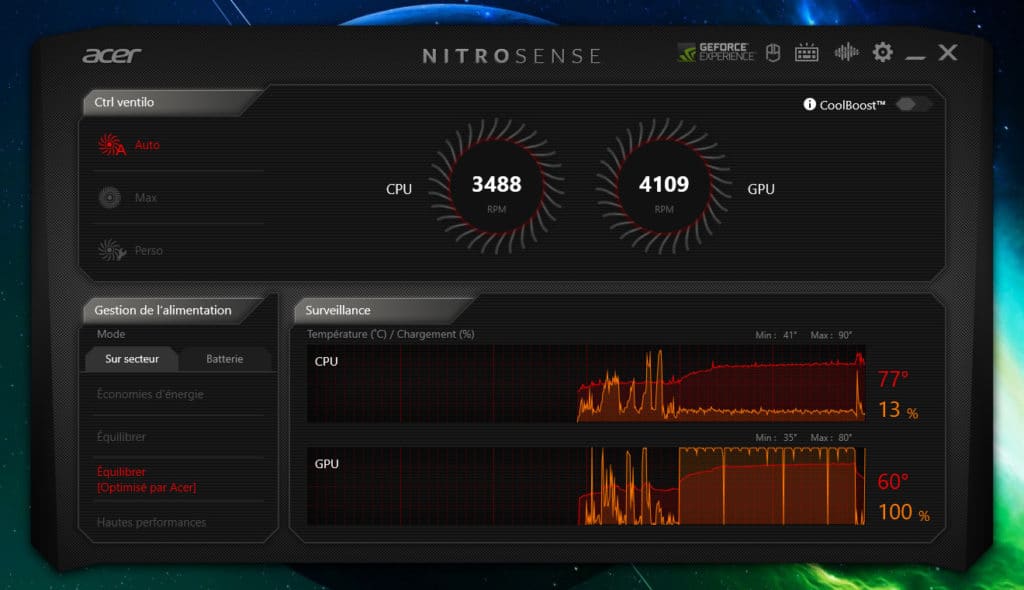Switch to the Batterie tab
1024x590 pixels.
pos(225,359)
